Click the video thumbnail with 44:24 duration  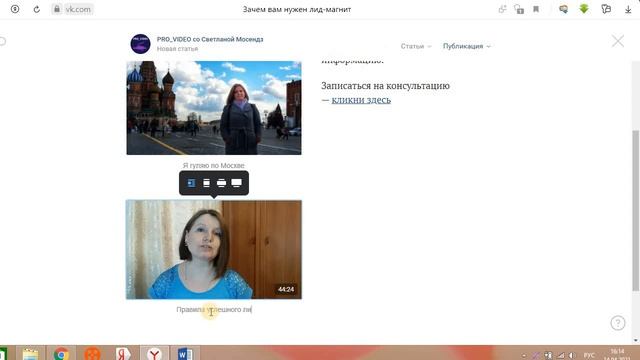pos(214,249)
